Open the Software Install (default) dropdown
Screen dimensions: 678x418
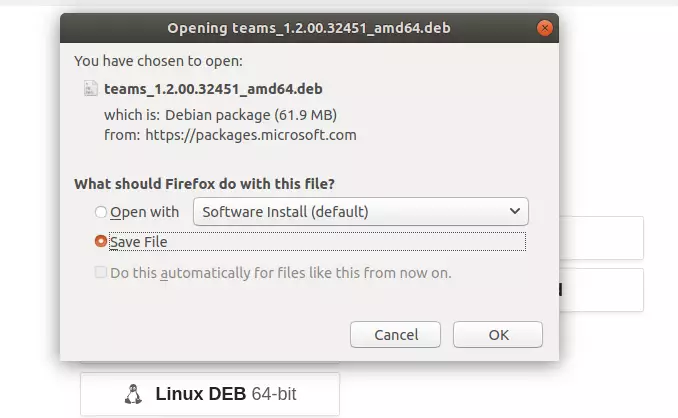[361, 212]
